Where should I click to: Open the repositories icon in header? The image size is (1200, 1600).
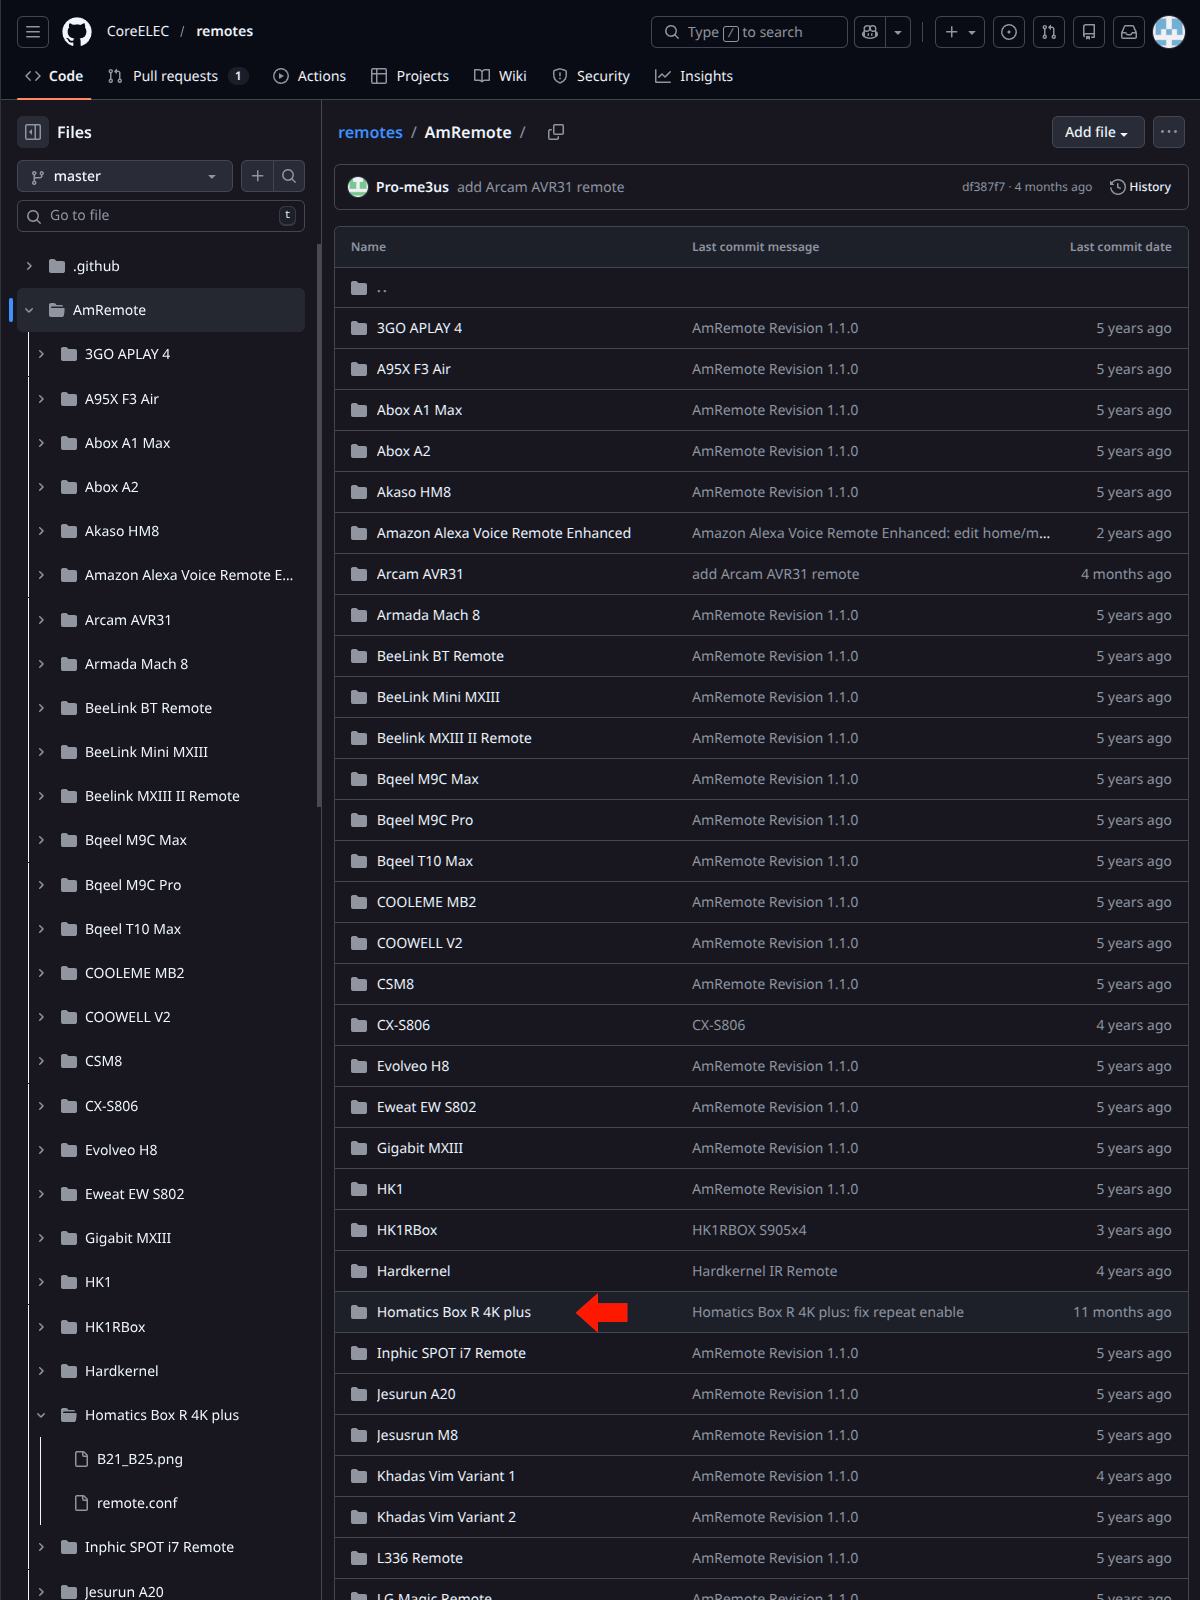click(x=1089, y=32)
